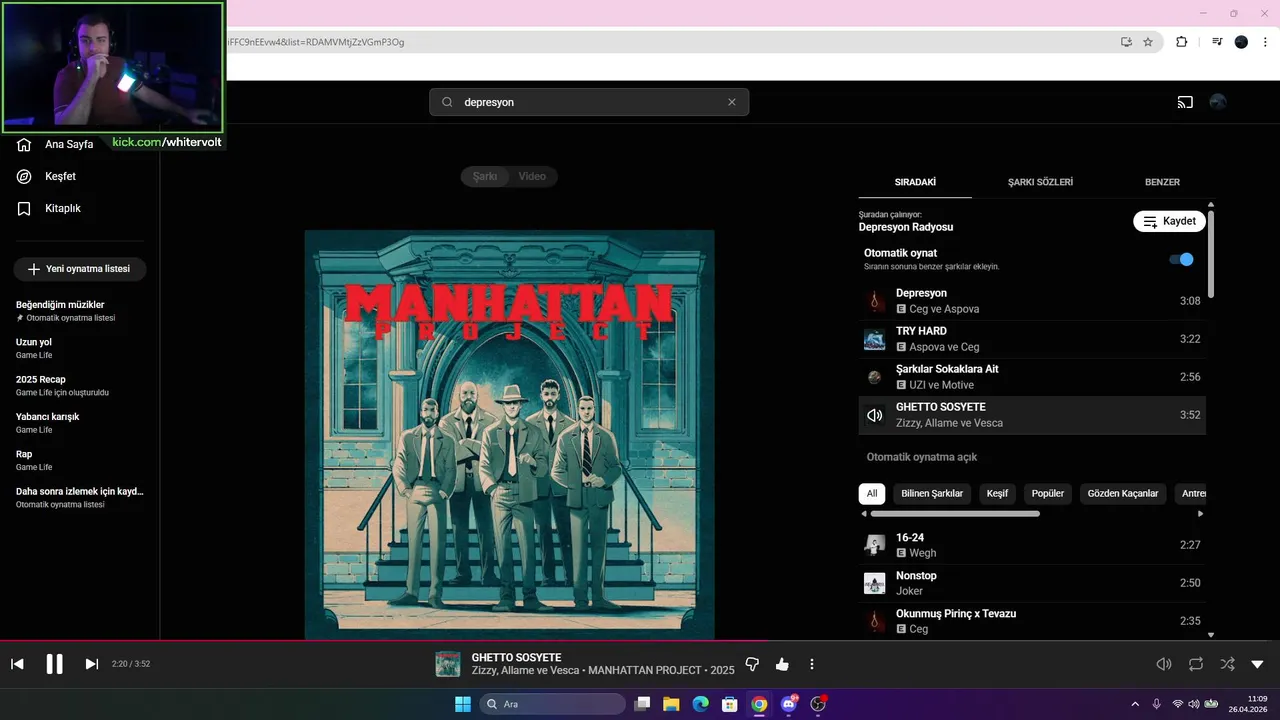
Task: Click the queue panel vertical scrollbar
Action: point(1211,253)
